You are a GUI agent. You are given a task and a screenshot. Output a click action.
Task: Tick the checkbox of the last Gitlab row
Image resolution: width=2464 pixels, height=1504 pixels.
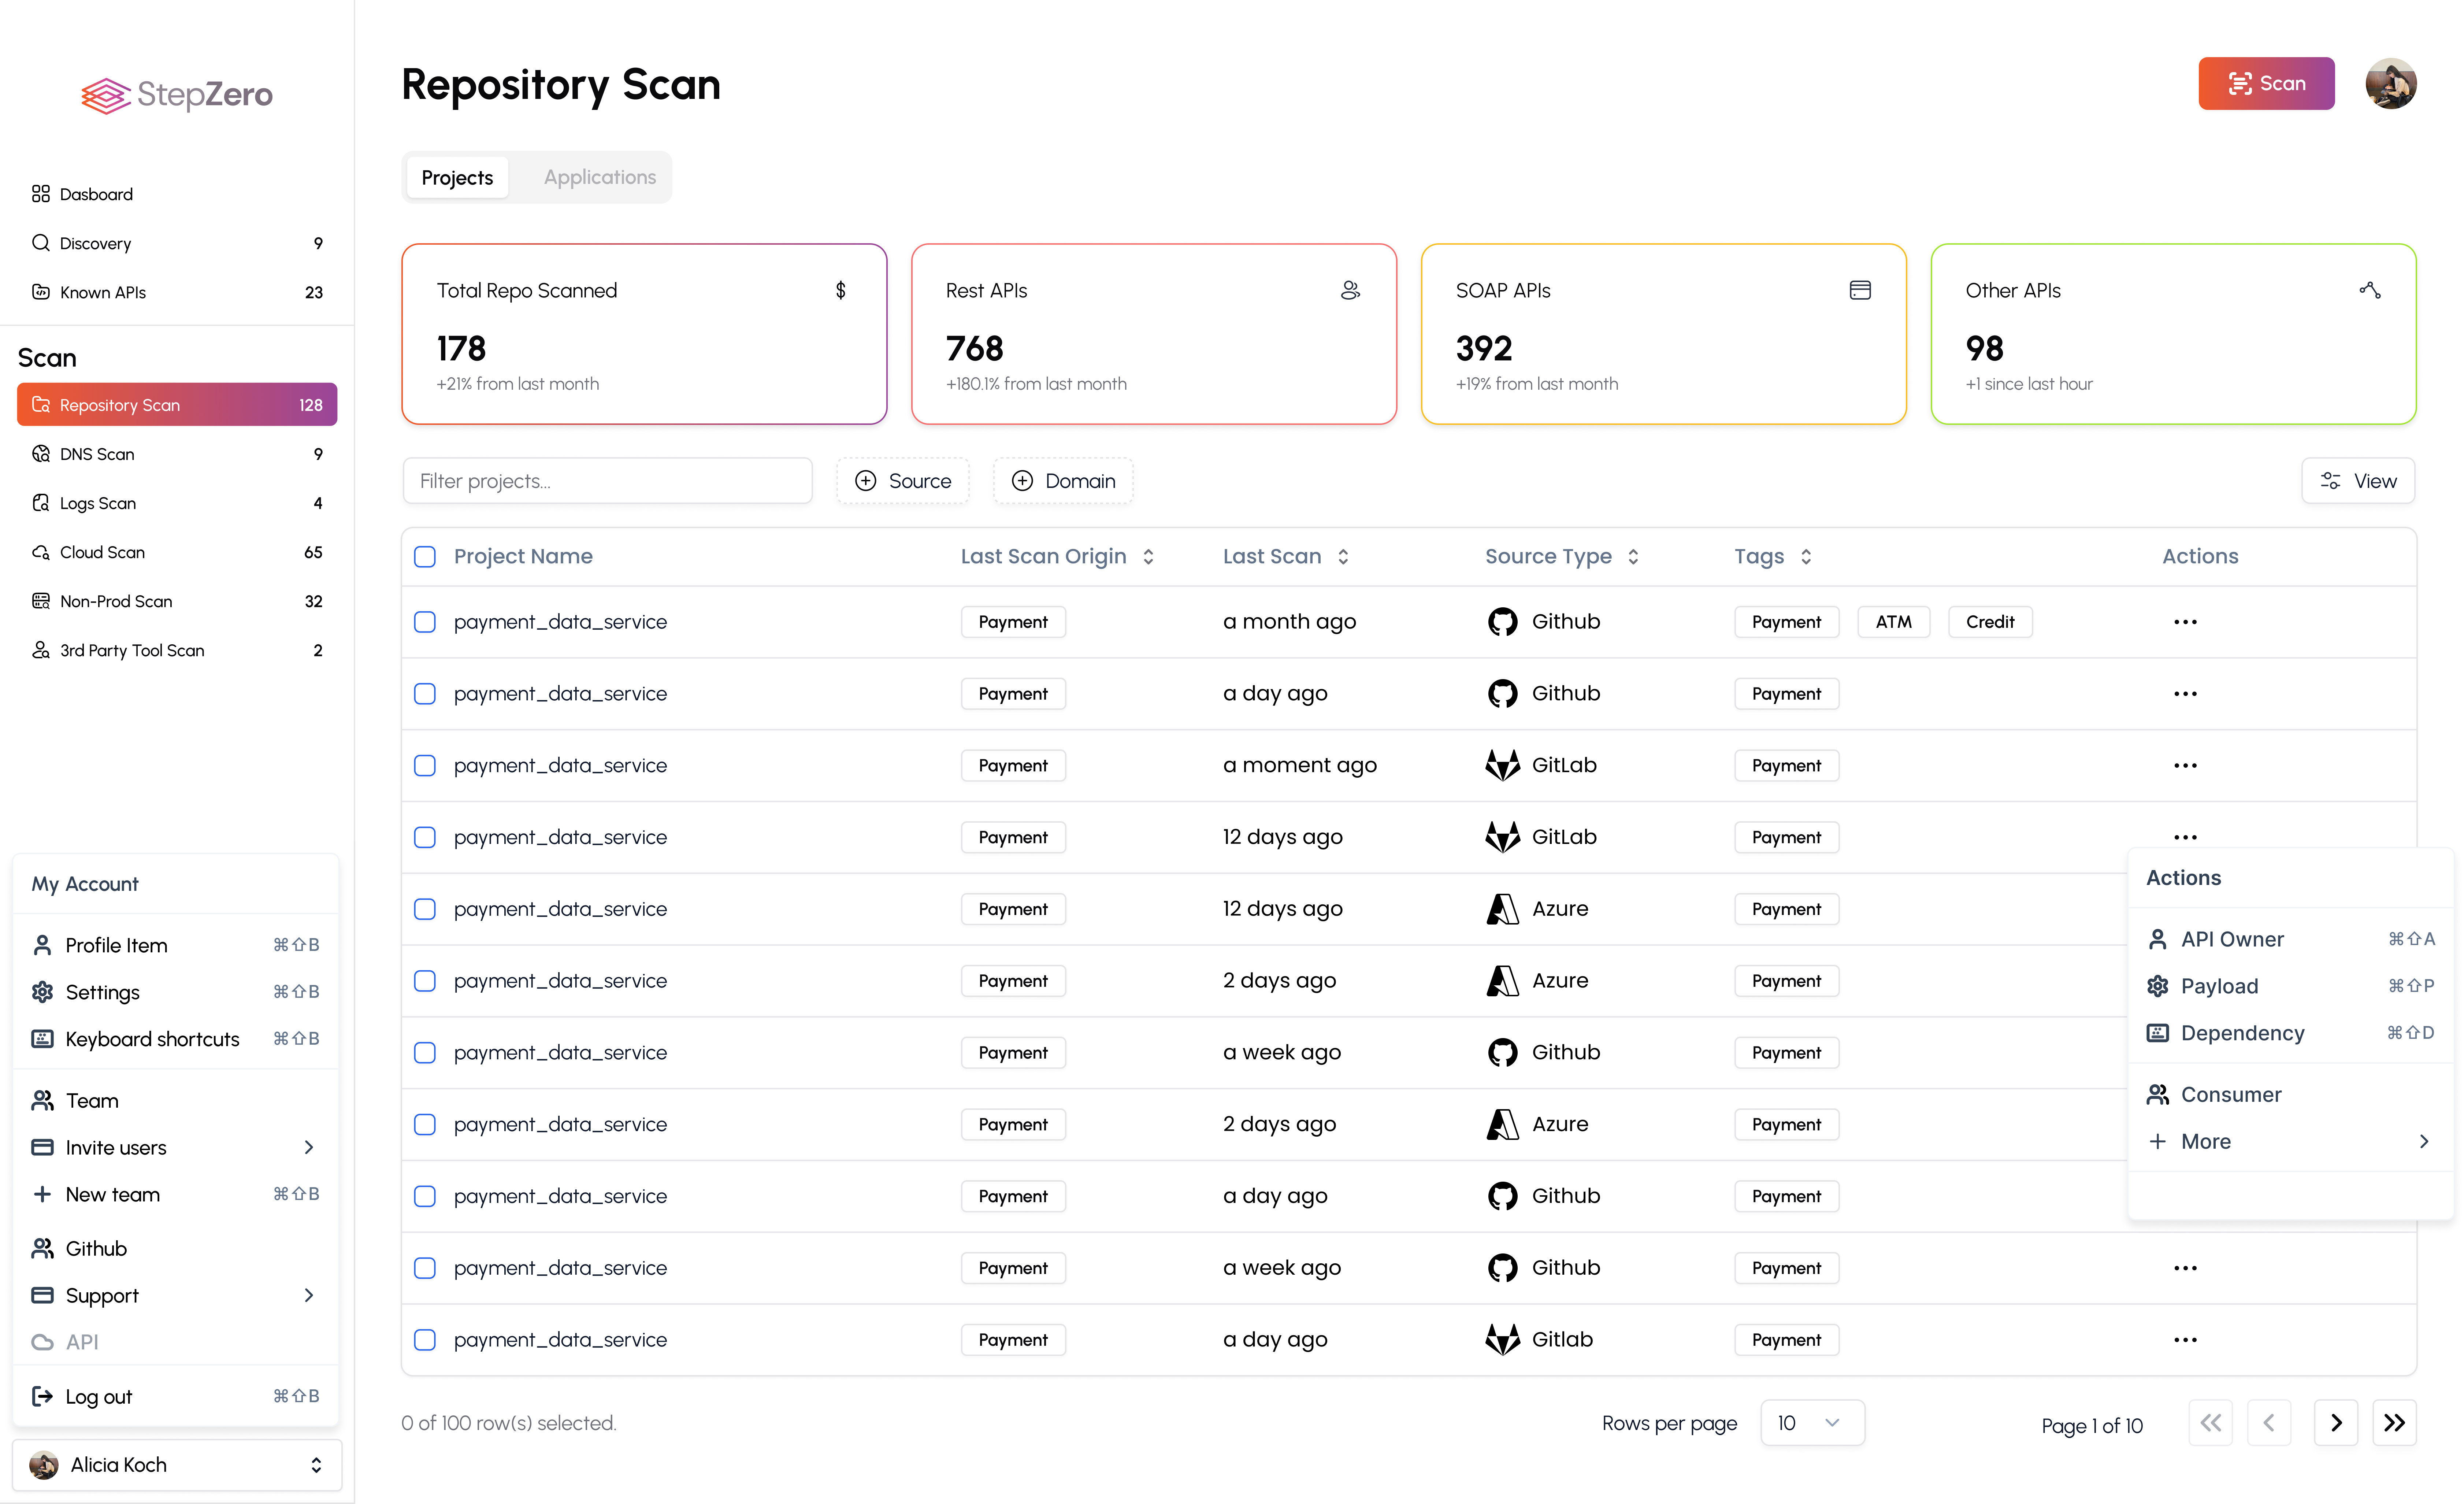[x=425, y=1340]
